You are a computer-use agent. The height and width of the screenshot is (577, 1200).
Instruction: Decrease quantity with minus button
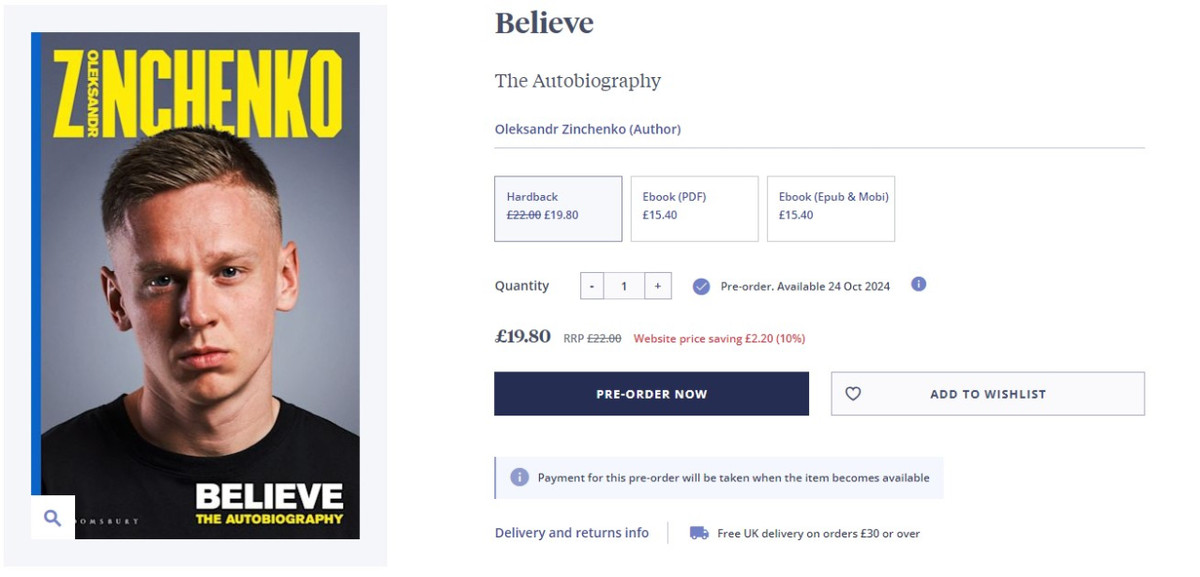(x=592, y=286)
